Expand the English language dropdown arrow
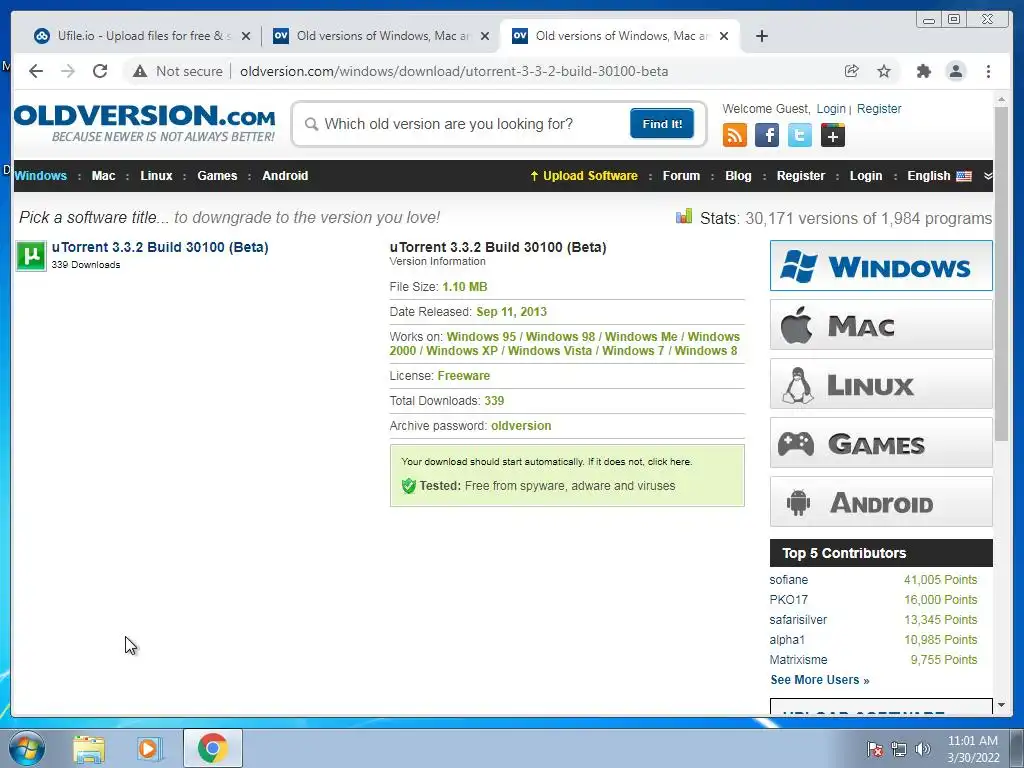The width and height of the screenshot is (1024, 768). [988, 176]
